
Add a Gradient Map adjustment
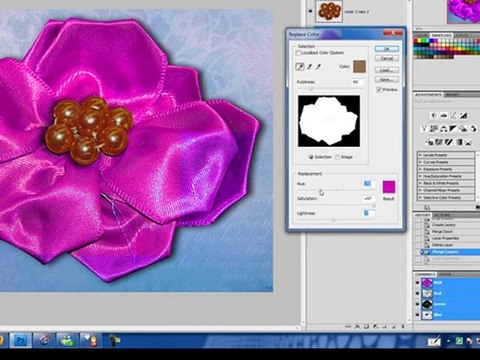tap(459, 142)
